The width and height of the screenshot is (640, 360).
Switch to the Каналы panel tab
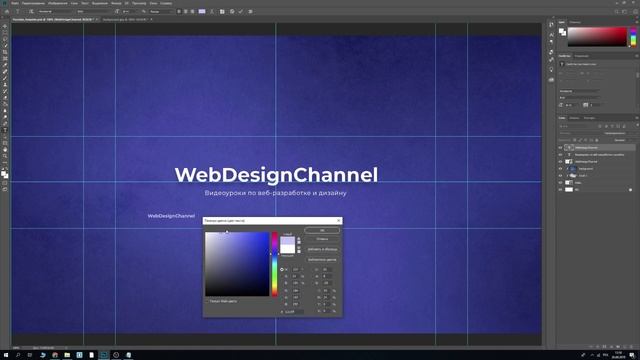click(574, 118)
